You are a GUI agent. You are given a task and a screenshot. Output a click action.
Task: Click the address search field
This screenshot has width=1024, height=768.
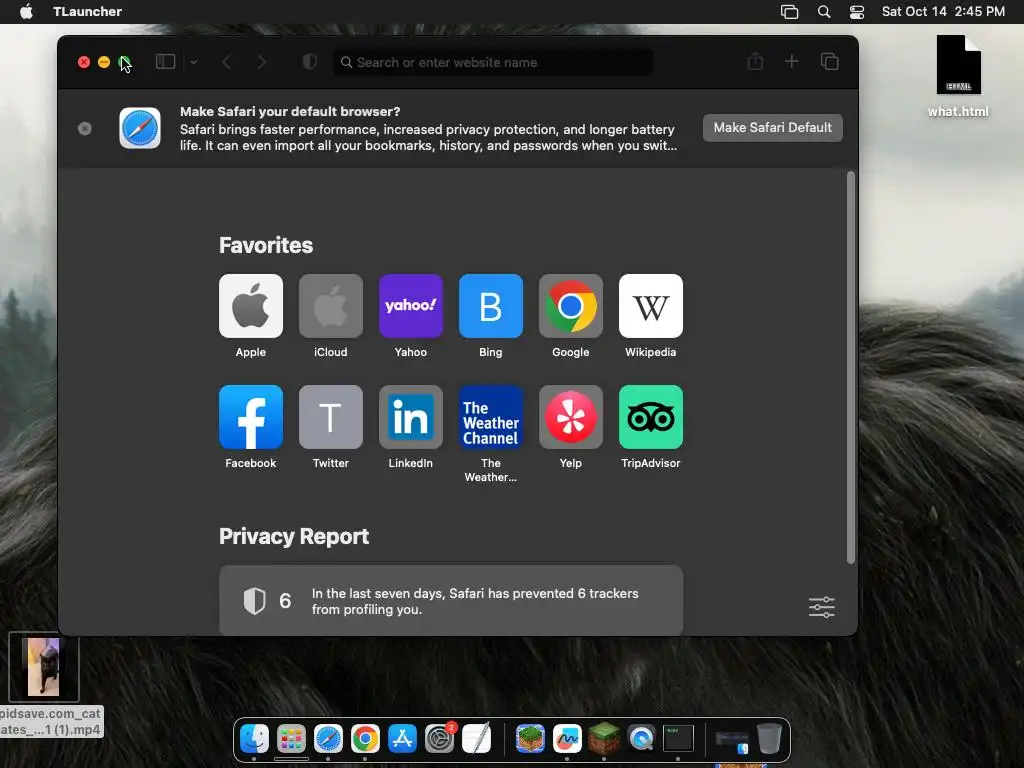(493, 62)
